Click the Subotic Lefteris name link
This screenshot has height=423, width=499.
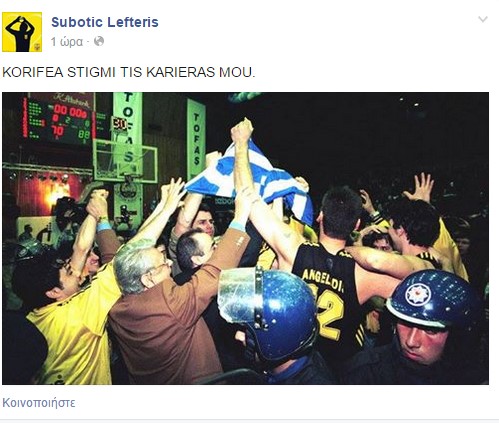click(105, 22)
